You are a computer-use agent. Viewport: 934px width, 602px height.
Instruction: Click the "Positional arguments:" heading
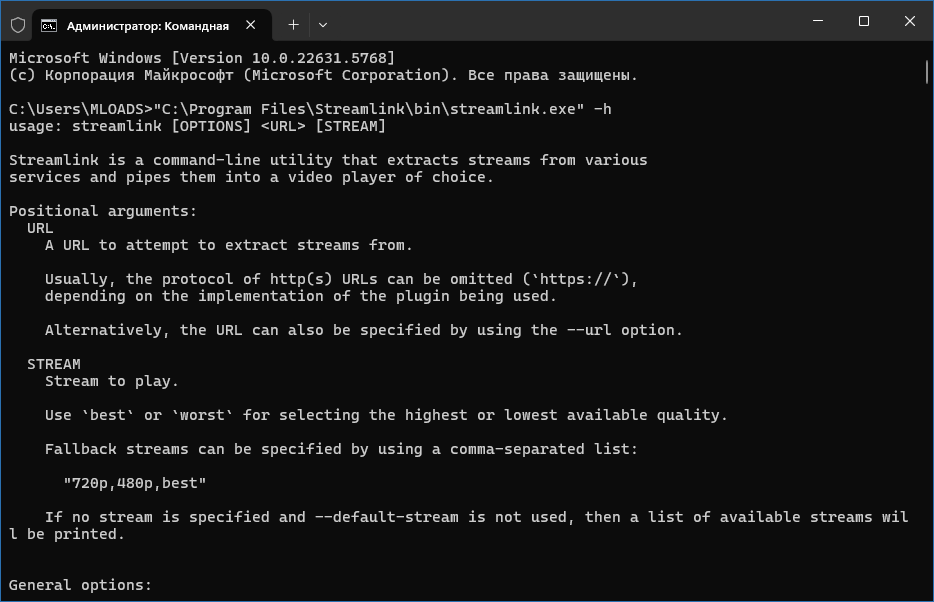(103, 211)
